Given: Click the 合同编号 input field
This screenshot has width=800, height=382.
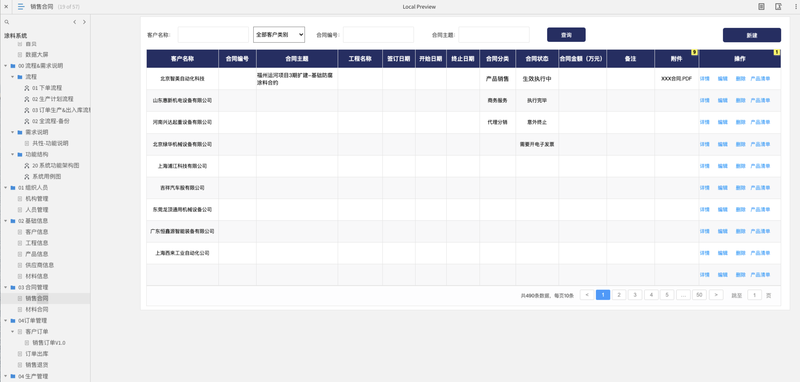Looking at the screenshot, I should point(378,35).
